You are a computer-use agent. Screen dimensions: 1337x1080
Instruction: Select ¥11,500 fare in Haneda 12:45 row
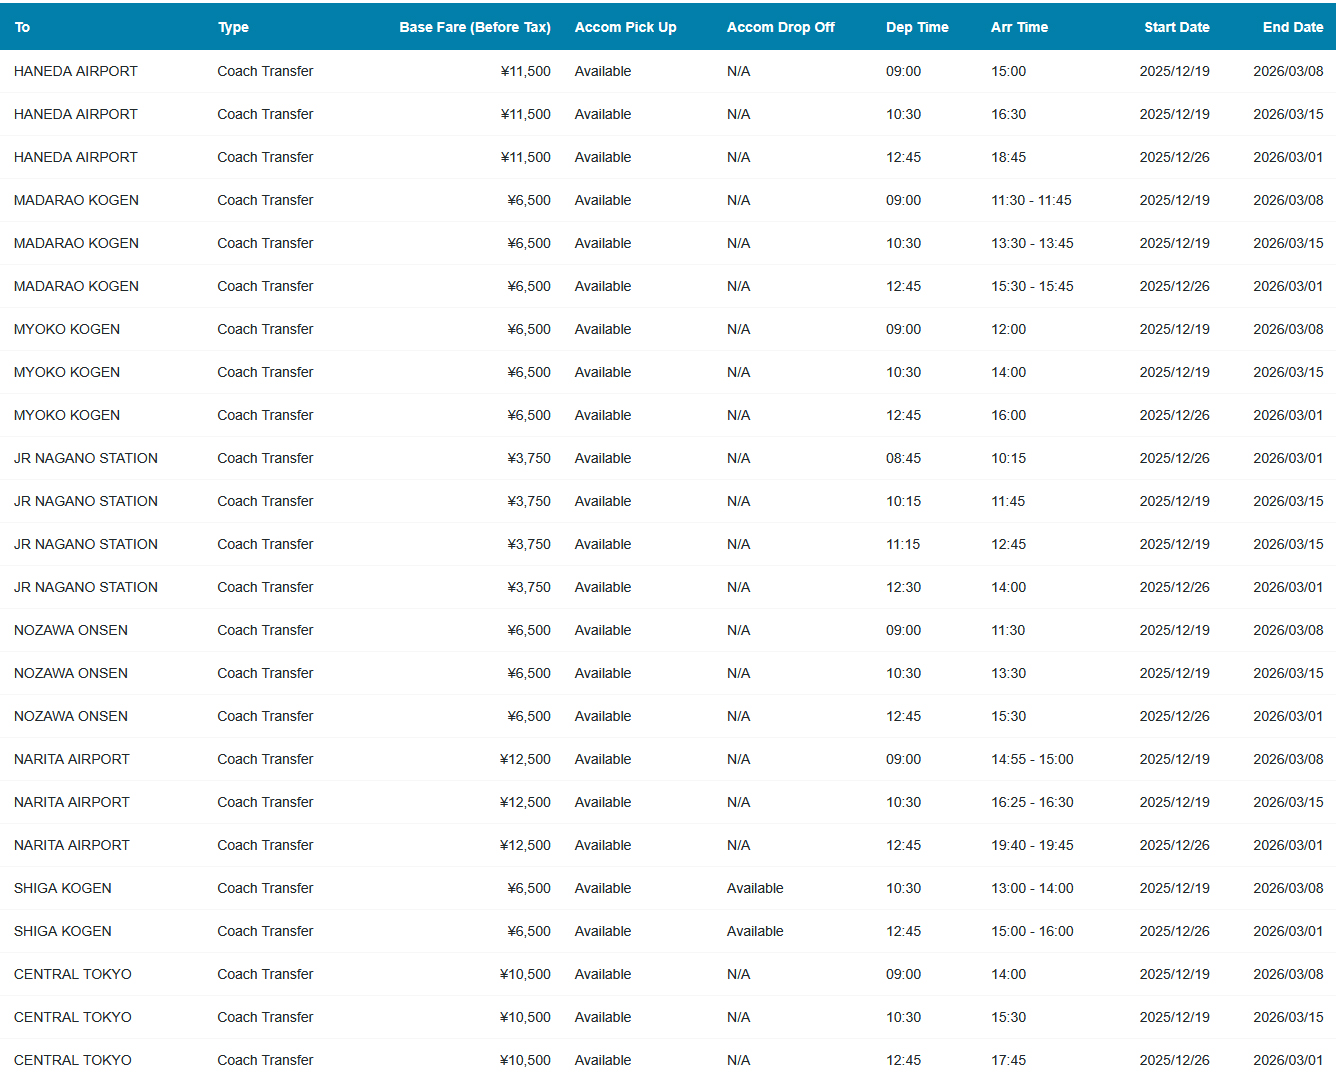[x=525, y=157]
